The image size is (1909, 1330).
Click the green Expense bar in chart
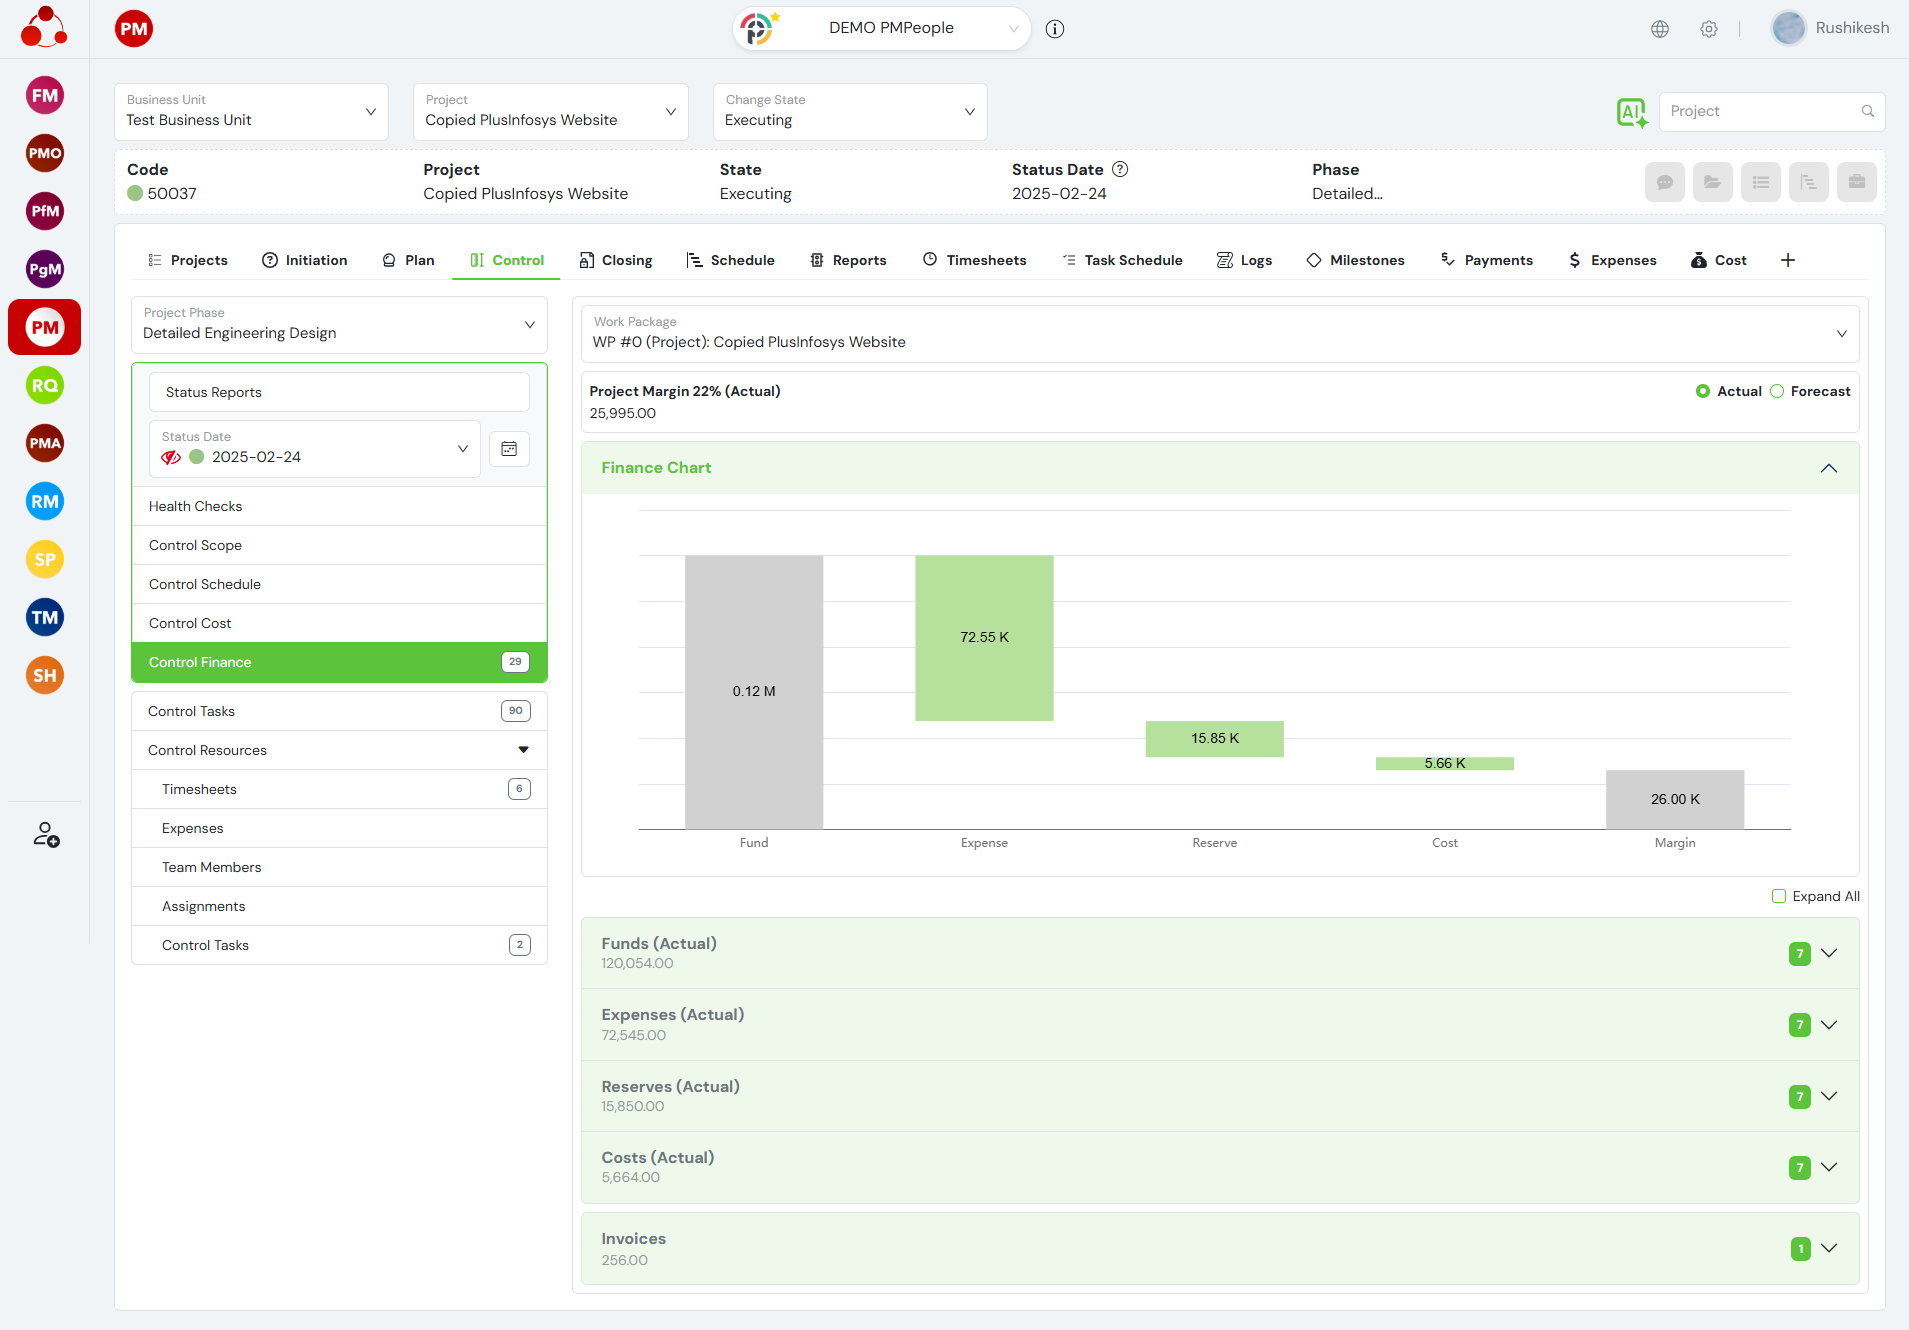tap(984, 638)
